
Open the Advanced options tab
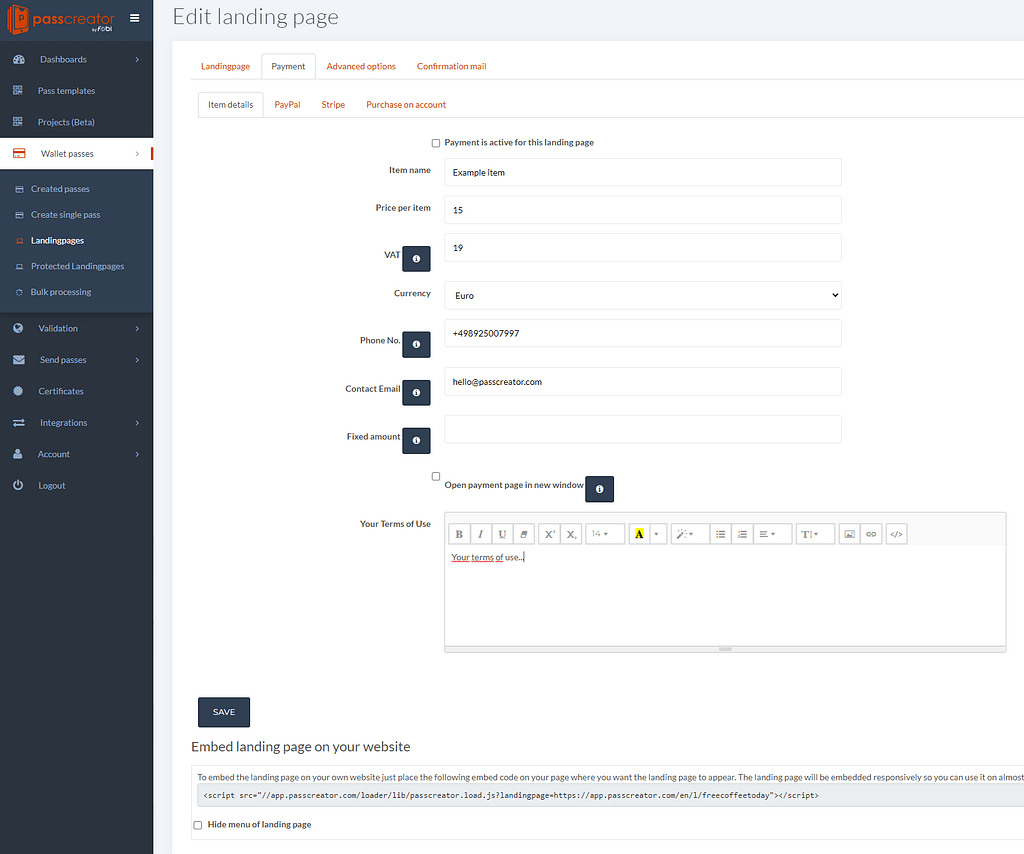click(x=361, y=67)
